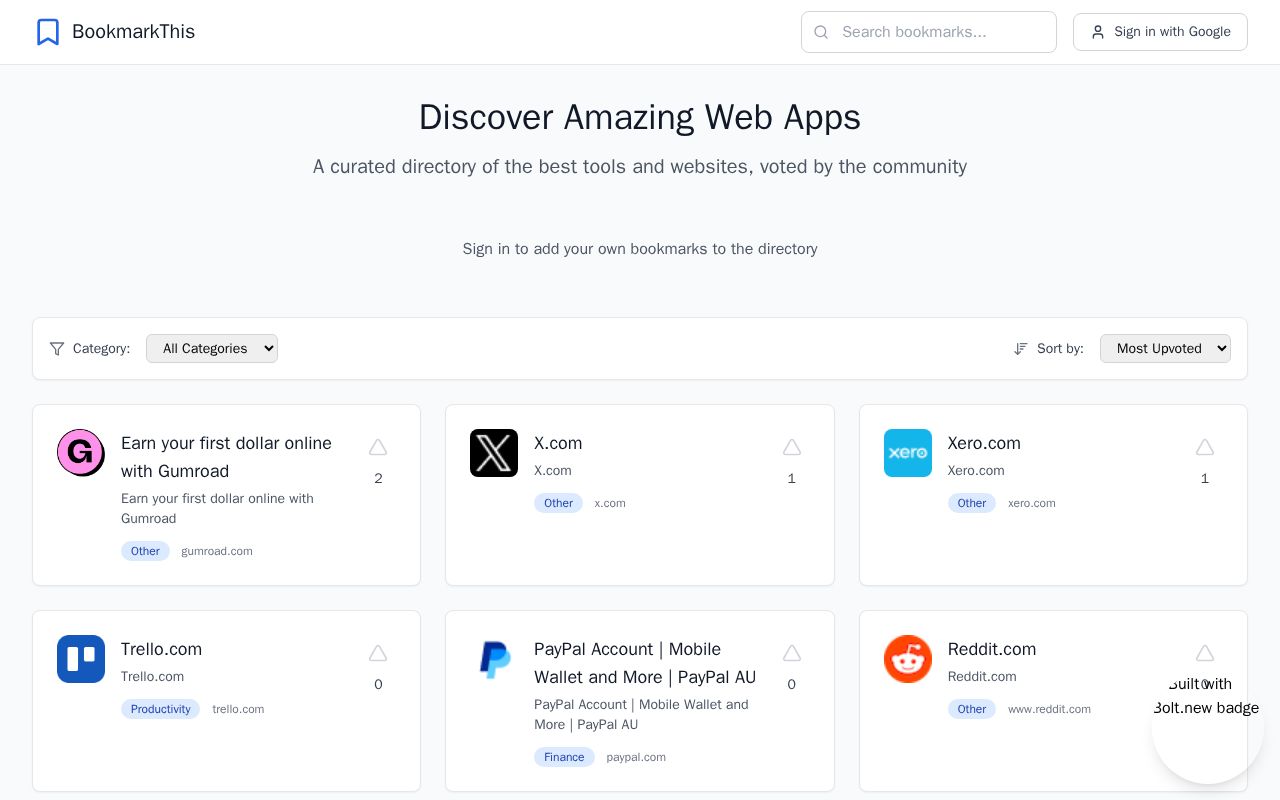Upvote the Gumroad bookmark
The height and width of the screenshot is (800, 1280).
pos(378,447)
